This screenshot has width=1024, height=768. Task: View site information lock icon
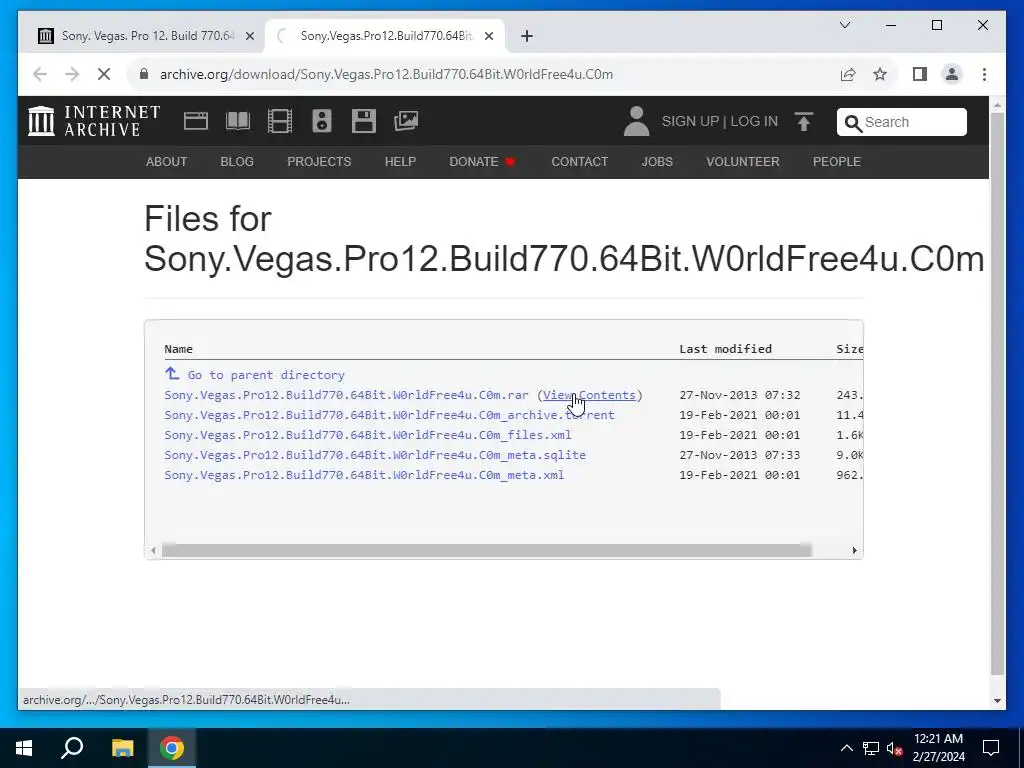[x=144, y=74]
